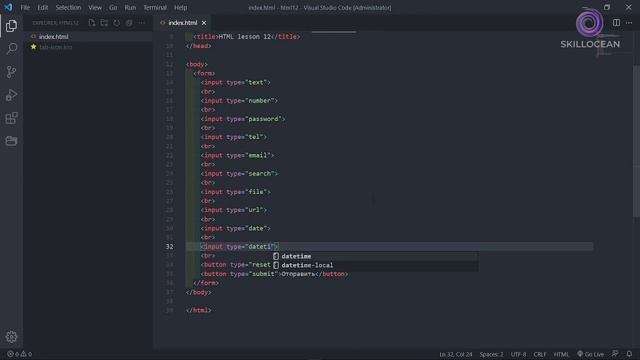Change encoding via UTF-8

tap(518, 354)
